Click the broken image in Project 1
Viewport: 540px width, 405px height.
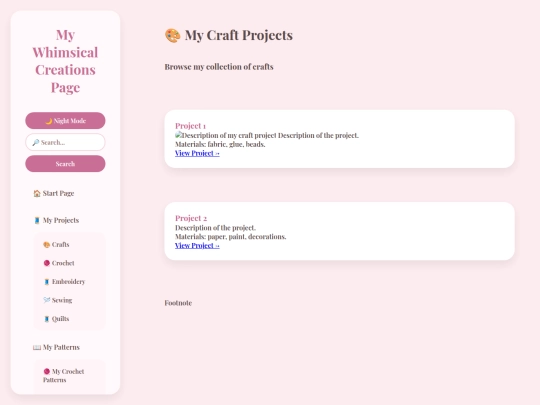point(178,135)
